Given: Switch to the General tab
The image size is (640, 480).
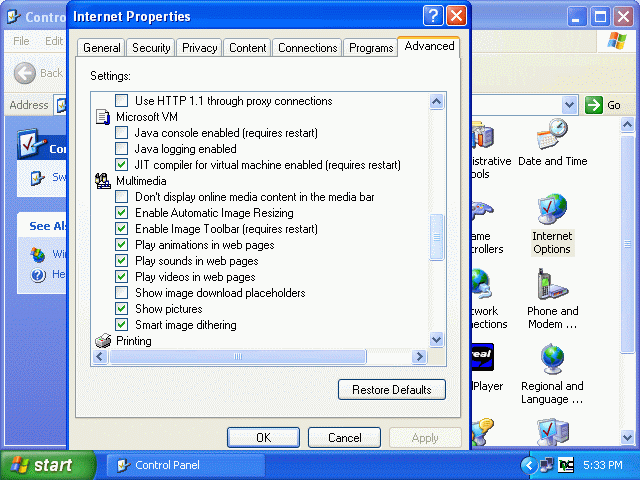Looking at the screenshot, I should tap(102, 48).
